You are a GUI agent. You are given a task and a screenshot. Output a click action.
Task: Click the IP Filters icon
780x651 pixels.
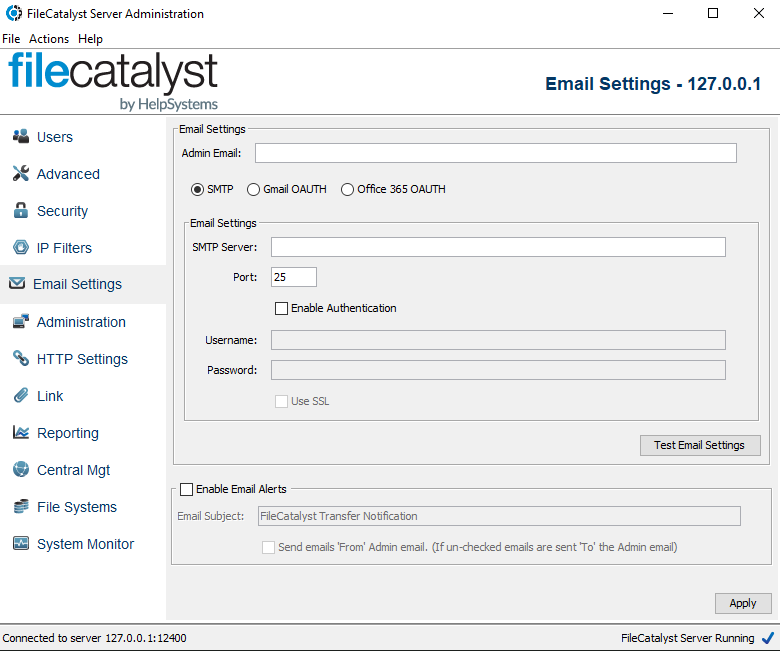[x=21, y=247]
